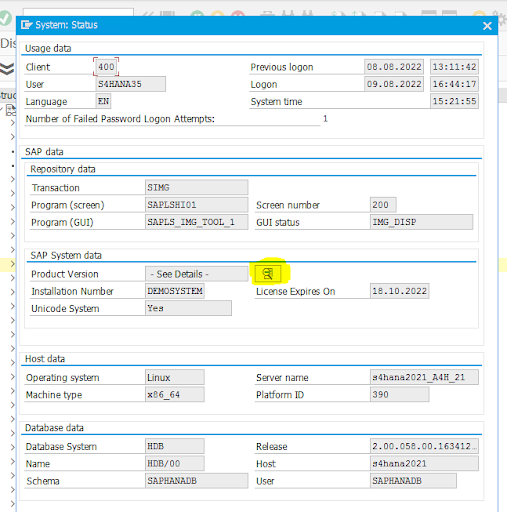Click Unicode System value Yes

pyautogui.click(x=188, y=308)
